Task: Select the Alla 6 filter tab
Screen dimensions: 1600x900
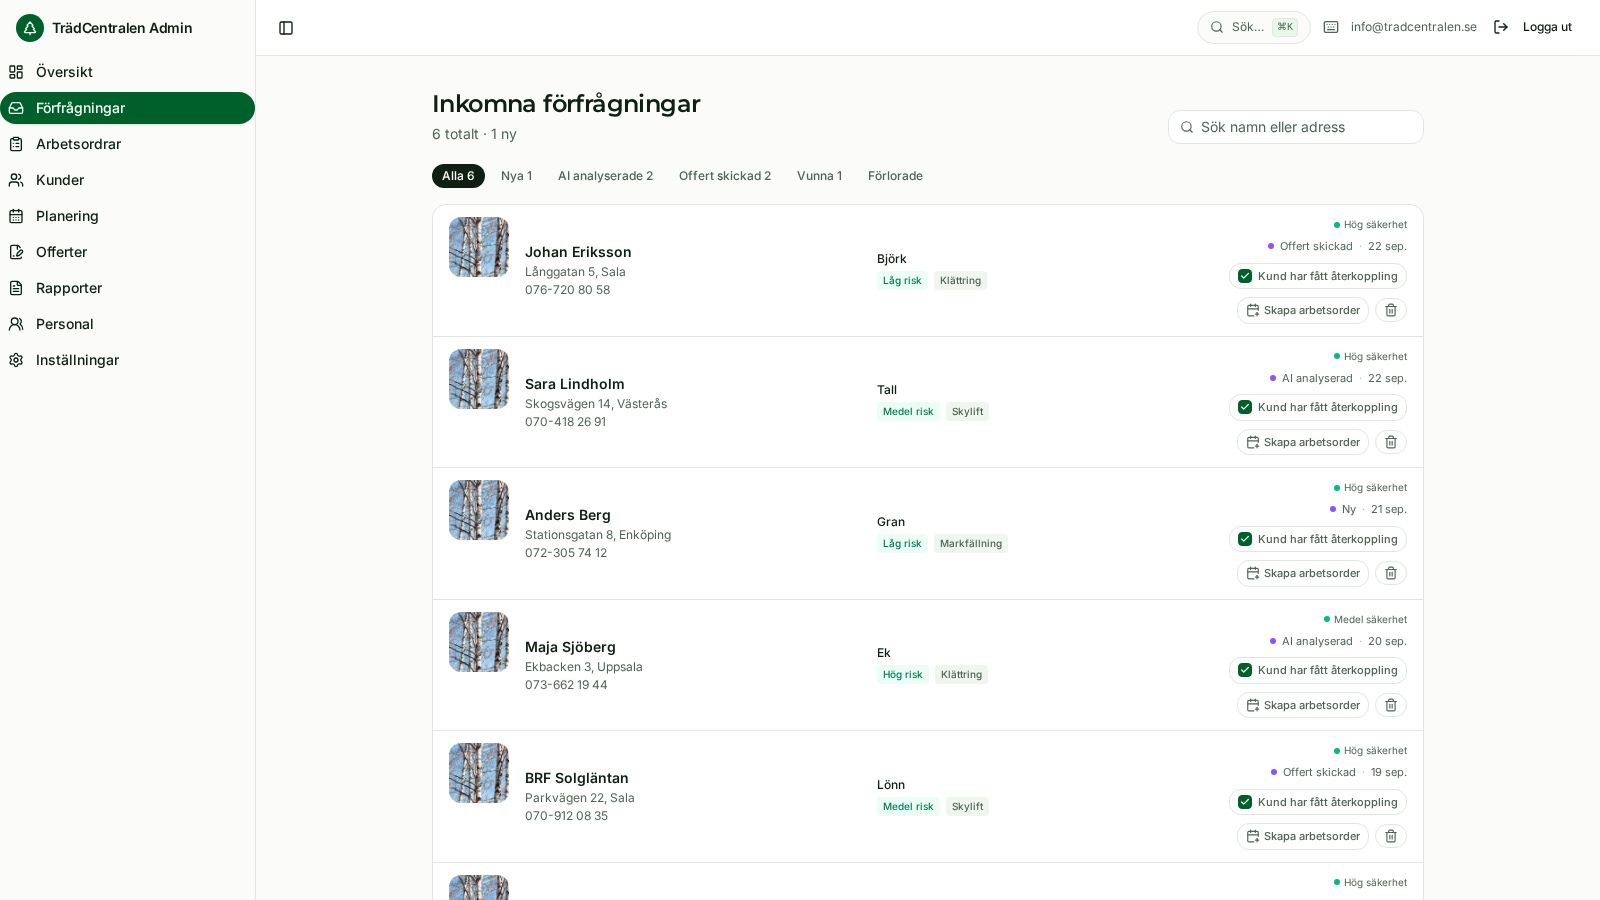Action: [458, 176]
